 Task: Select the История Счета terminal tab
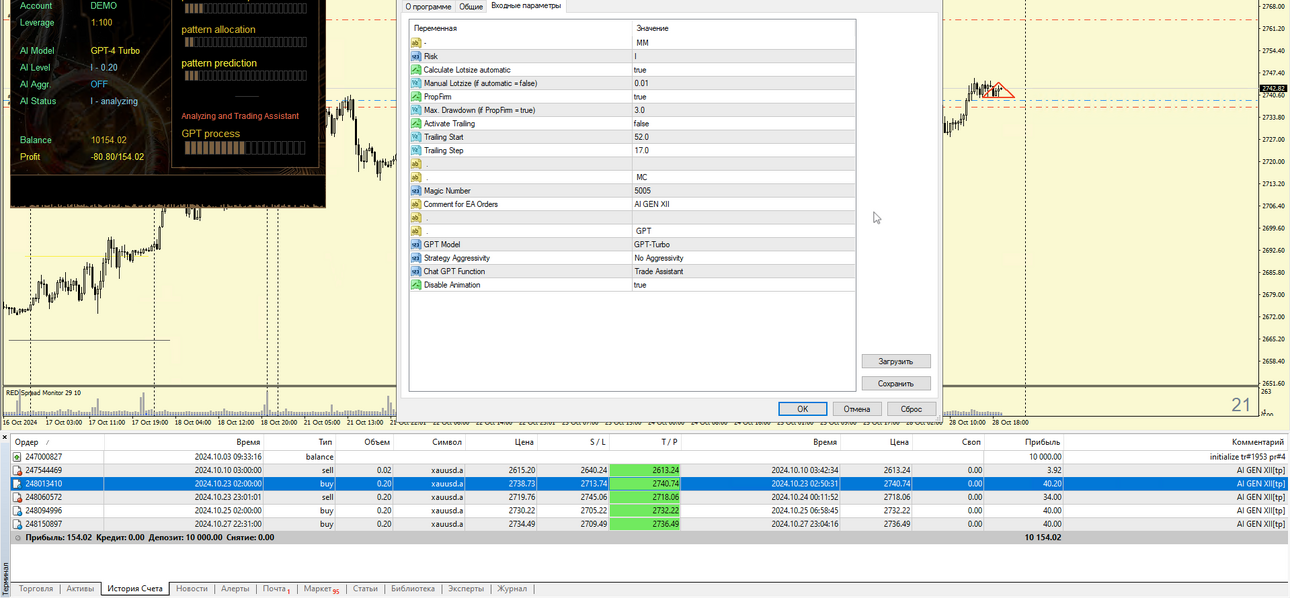135,589
